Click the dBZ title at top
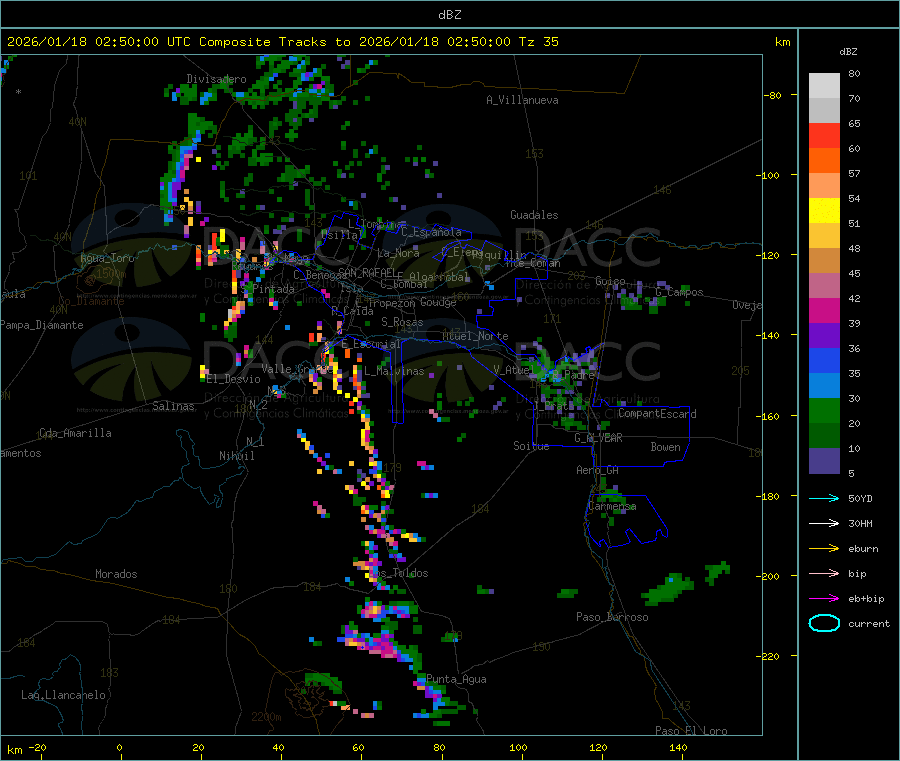 449,14
